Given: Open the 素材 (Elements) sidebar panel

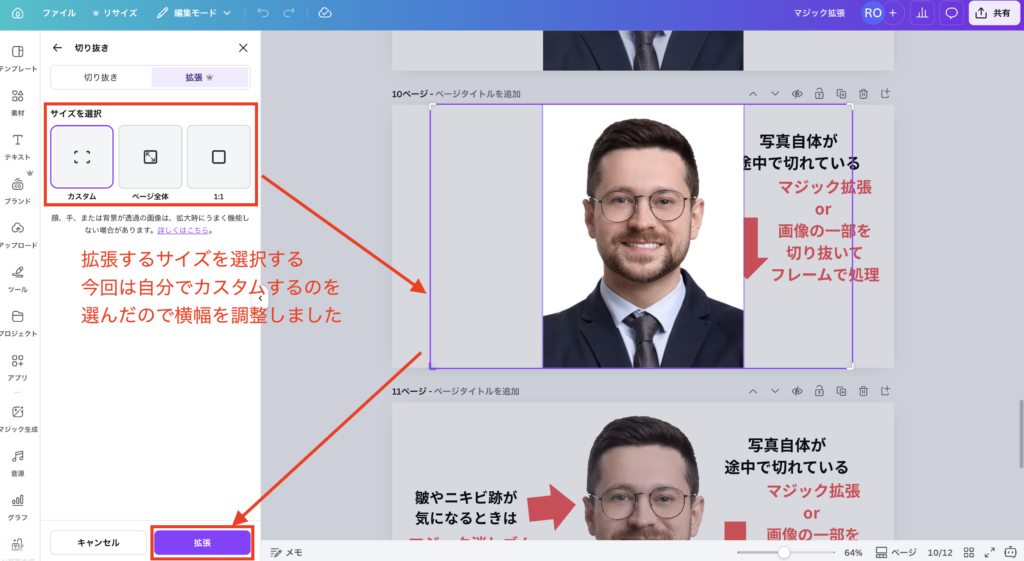Looking at the screenshot, I should (18, 102).
